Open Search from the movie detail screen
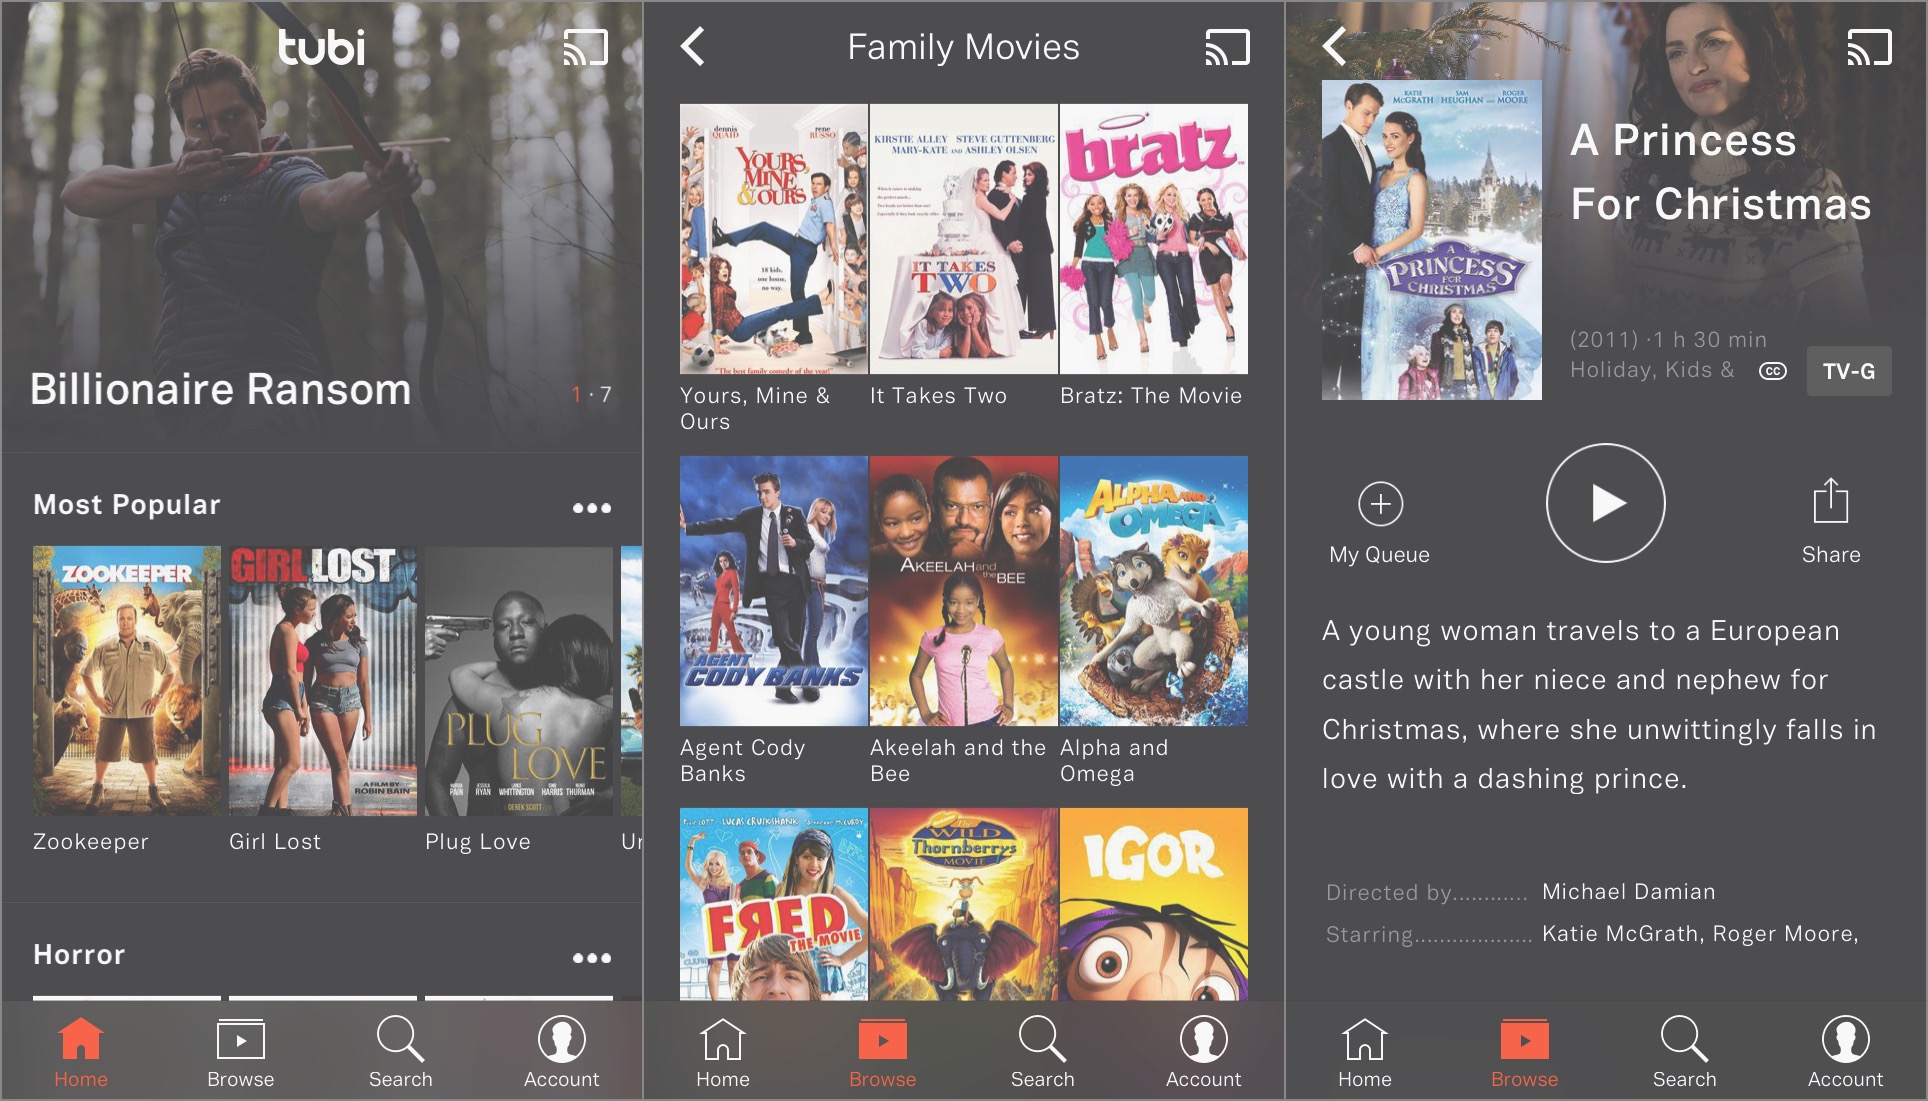Screen dimensions: 1928x1101 click(1685, 1053)
